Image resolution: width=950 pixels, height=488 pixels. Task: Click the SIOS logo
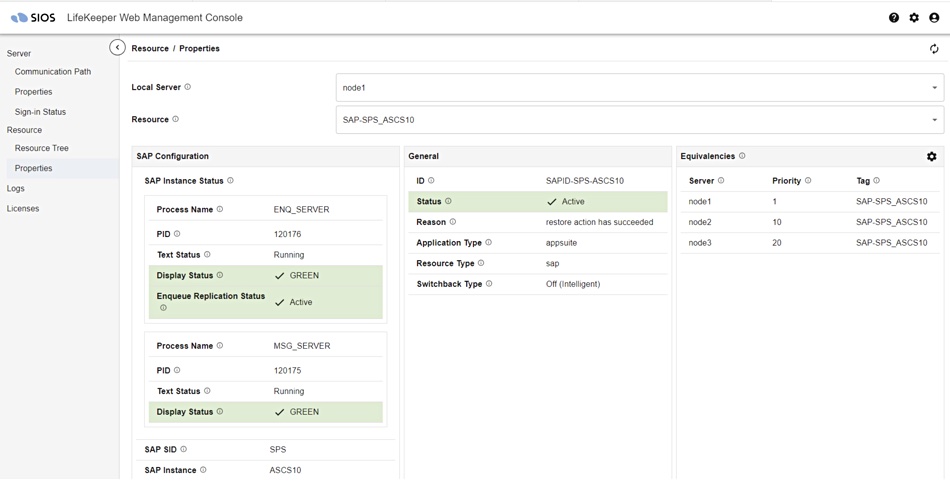[x=33, y=18]
